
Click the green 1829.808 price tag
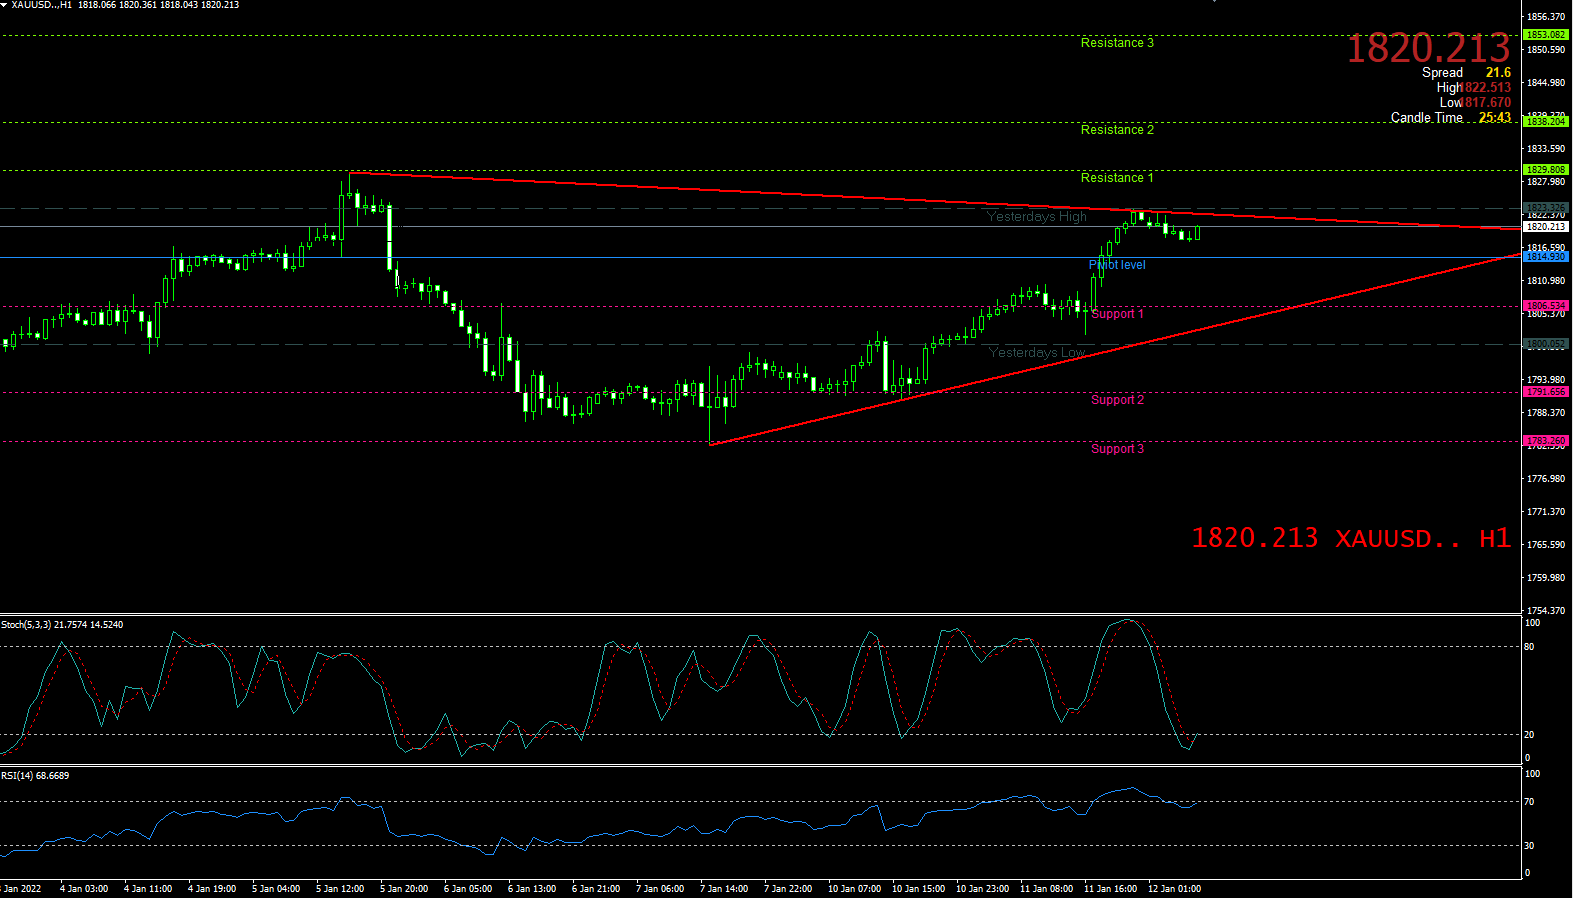point(1545,170)
